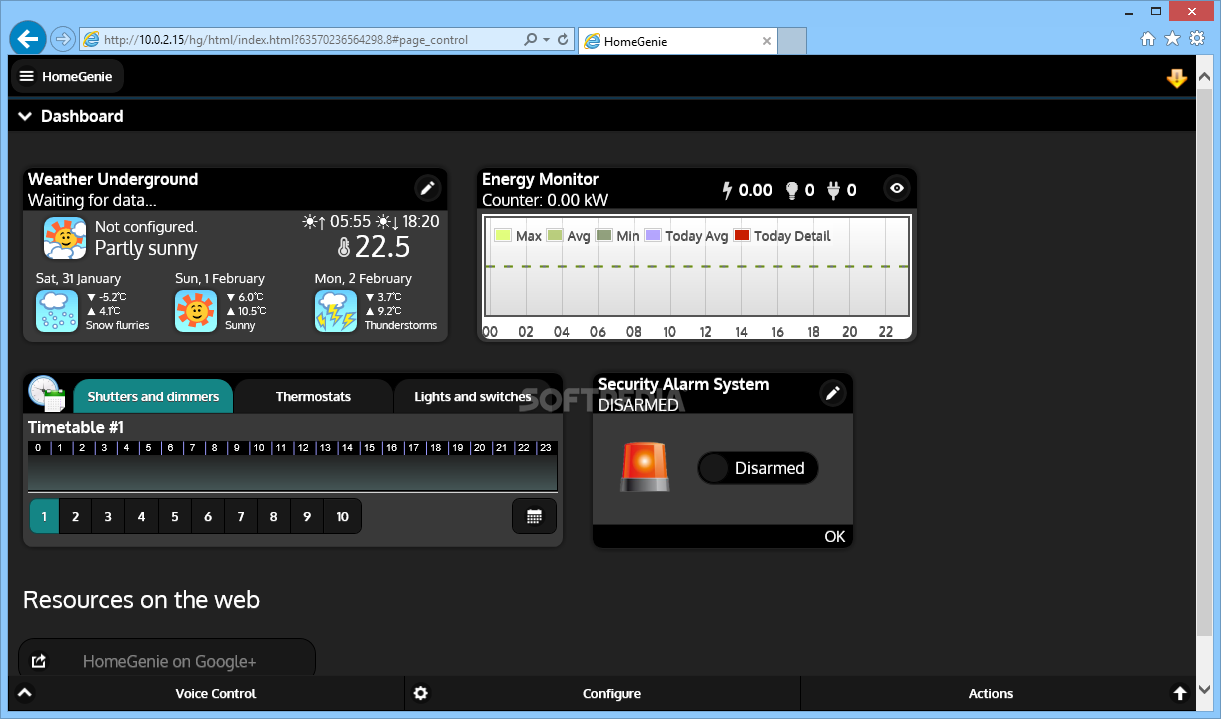Image resolution: width=1221 pixels, height=719 pixels.
Task: Click the 22.5 temperature reading
Action: 382,247
